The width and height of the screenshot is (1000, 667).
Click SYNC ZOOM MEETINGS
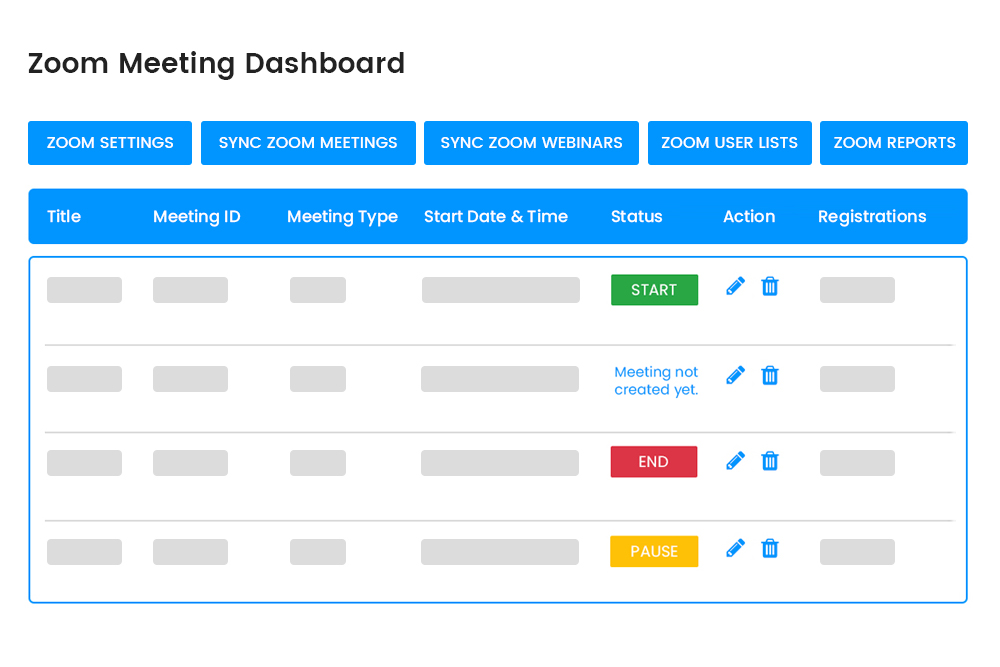click(307, 143)
